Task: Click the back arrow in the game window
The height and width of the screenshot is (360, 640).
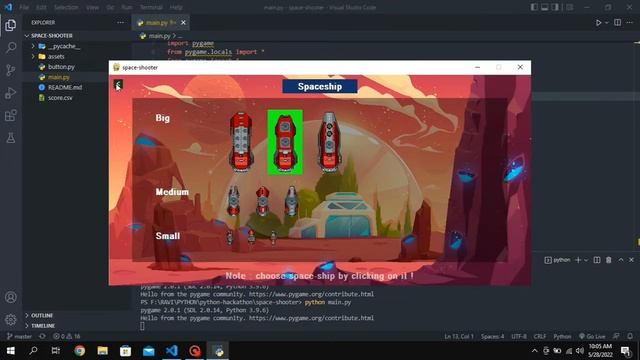Action: [118, 85]
